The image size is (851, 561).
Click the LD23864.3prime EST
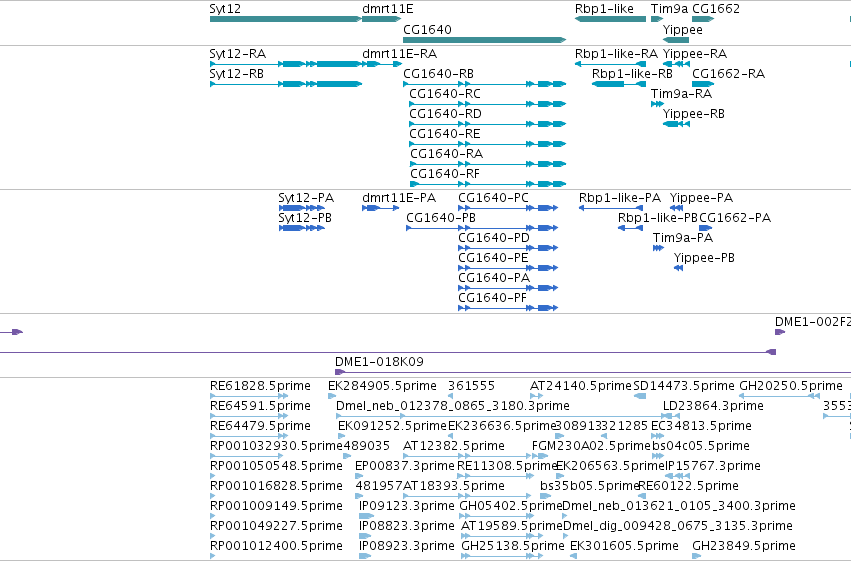point(671,416)
